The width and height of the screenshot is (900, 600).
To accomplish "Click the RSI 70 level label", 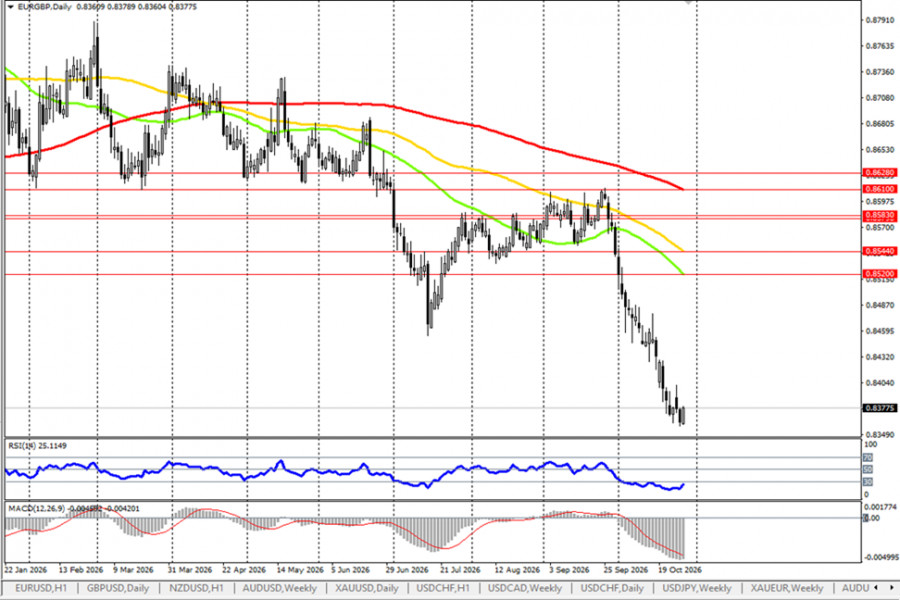I will [x=868, y=458].
